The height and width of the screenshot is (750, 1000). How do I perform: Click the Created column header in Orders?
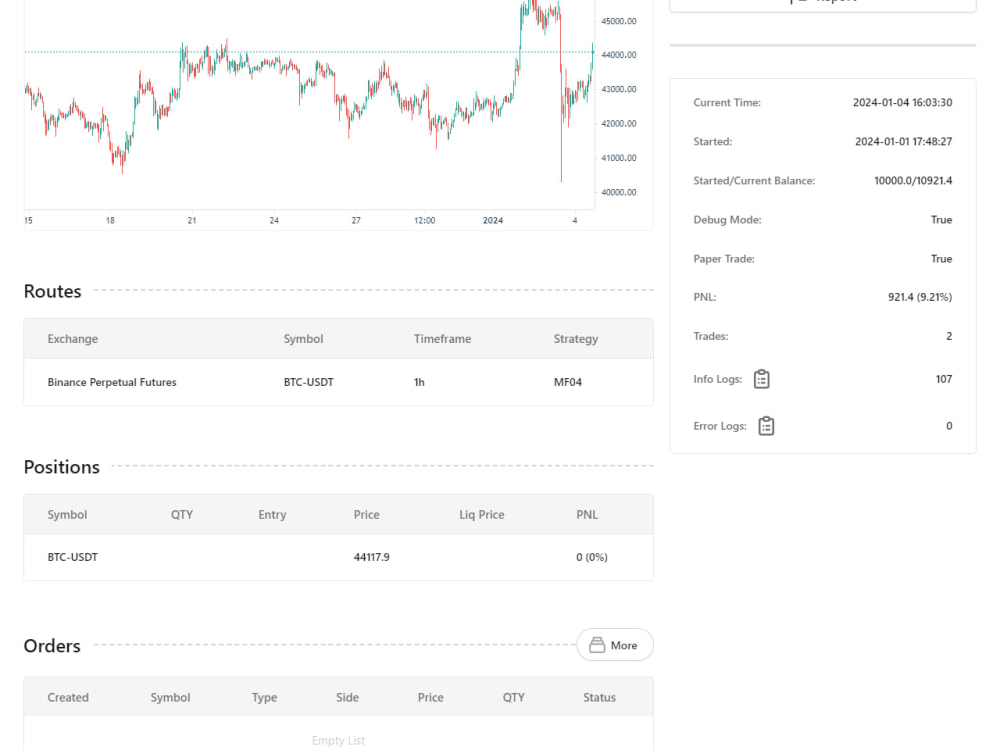pyautogui.click(x=68, y=697)
